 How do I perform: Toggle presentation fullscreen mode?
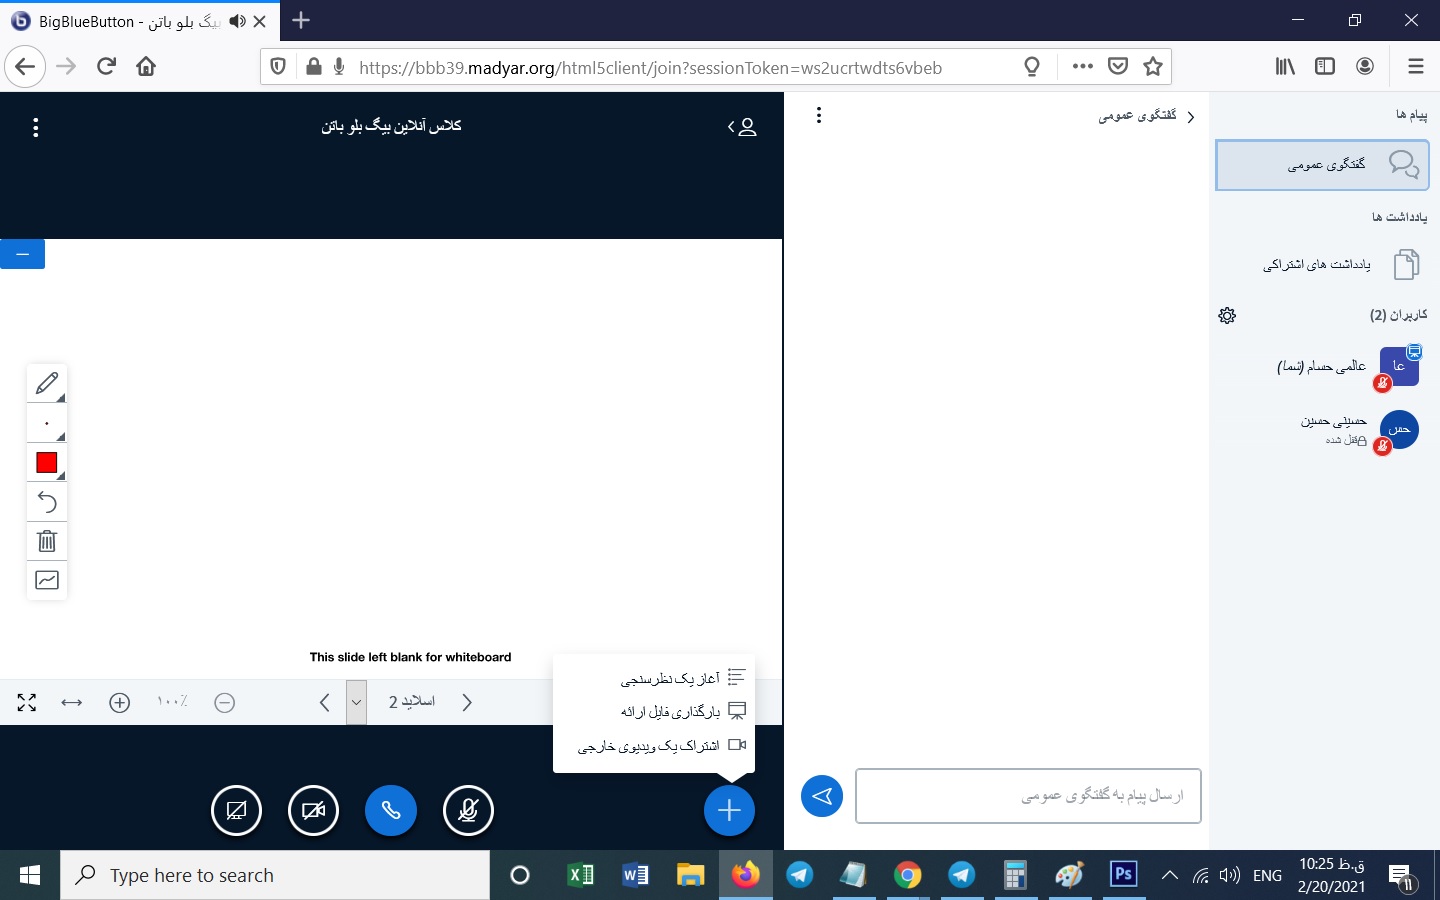coord(27,703)
